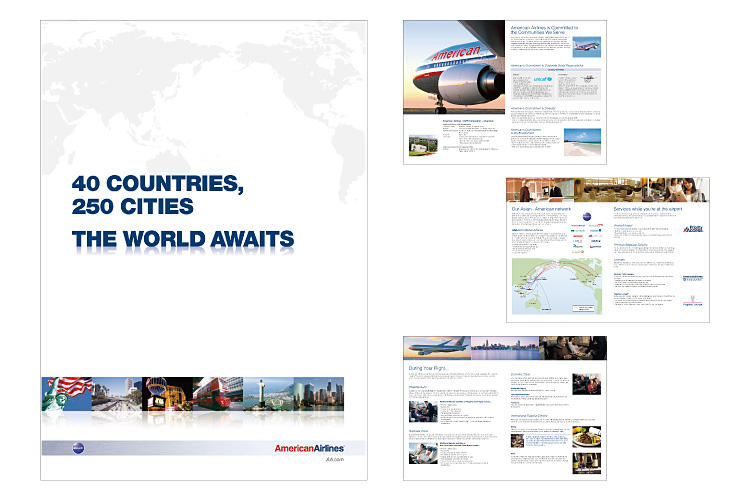
Task: Click 'Our Asian - American network' heading
Action: pyautogui.click(x=541, y=209)
